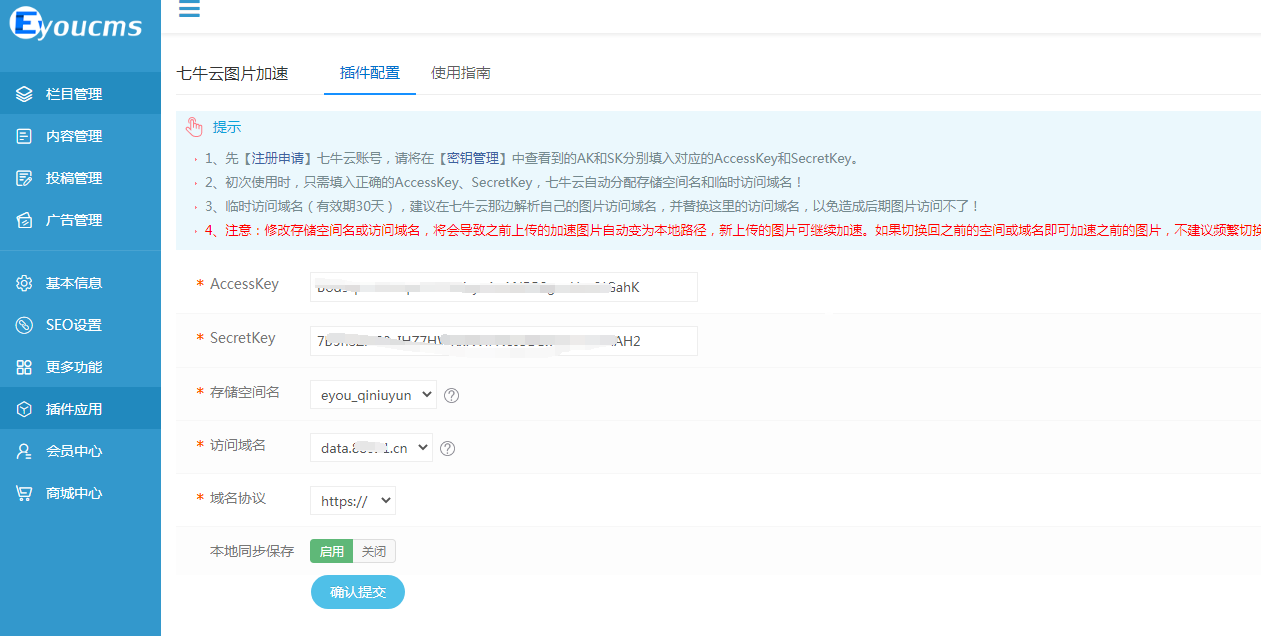This screenshot has height=636, width=1261.
Task: Open 会员中心 in the sidebar
Action: pyautogui.click(x=80, y=451)
